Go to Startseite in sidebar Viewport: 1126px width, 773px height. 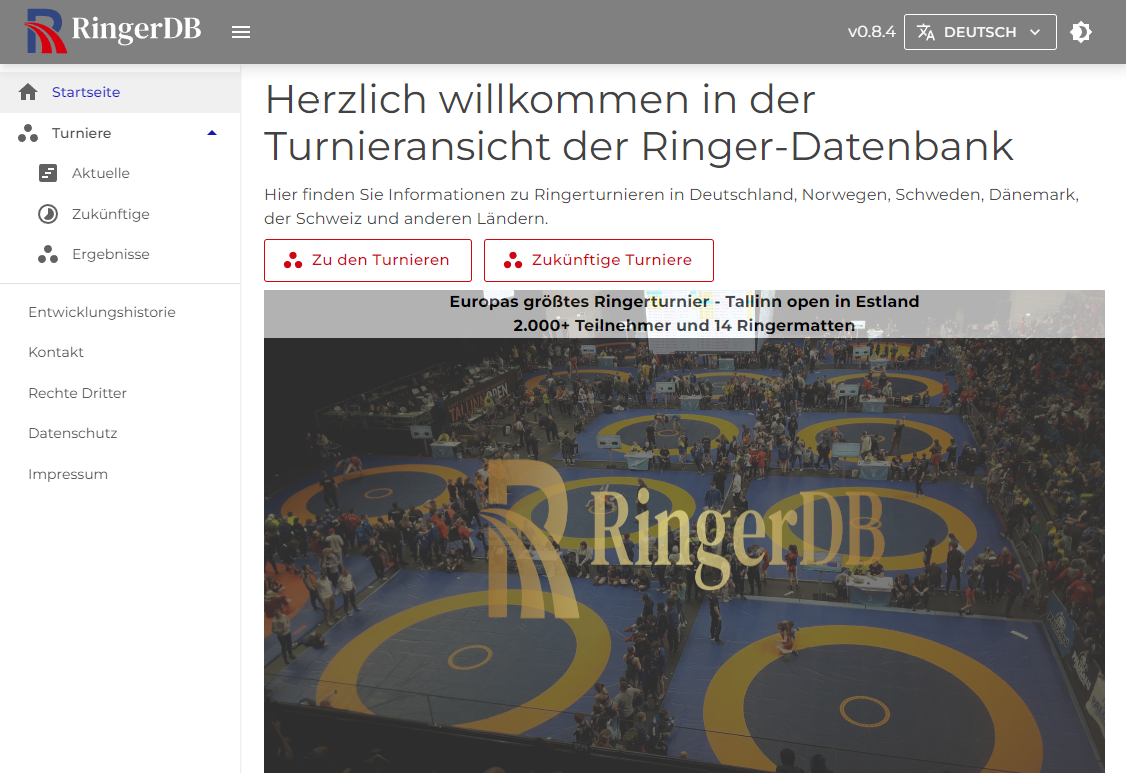(x=85, y=92)
